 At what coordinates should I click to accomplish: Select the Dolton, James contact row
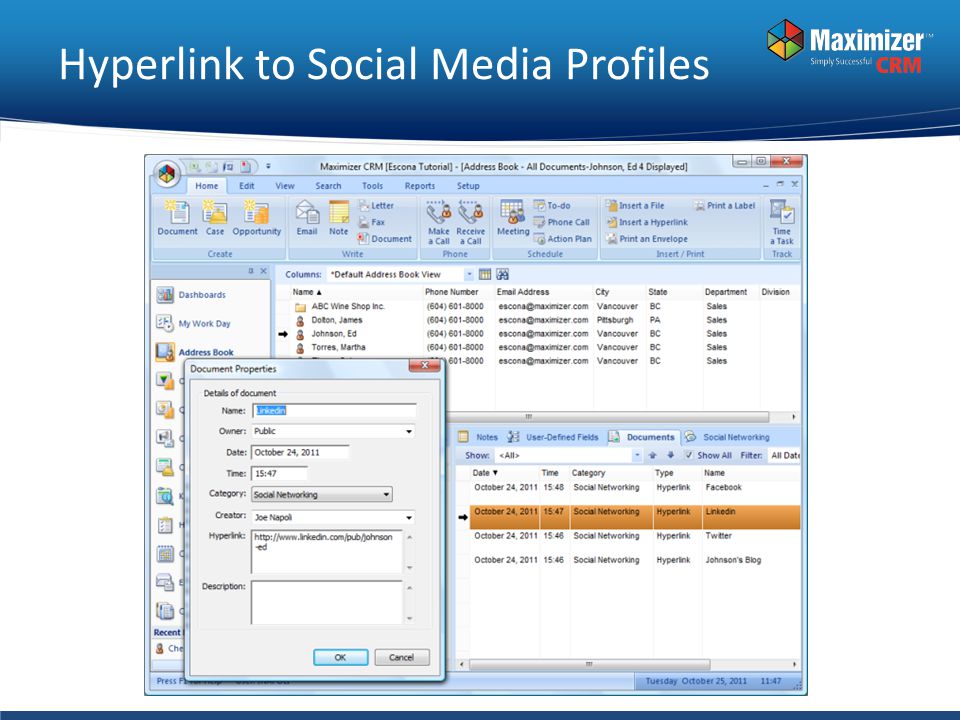point(538,320)
